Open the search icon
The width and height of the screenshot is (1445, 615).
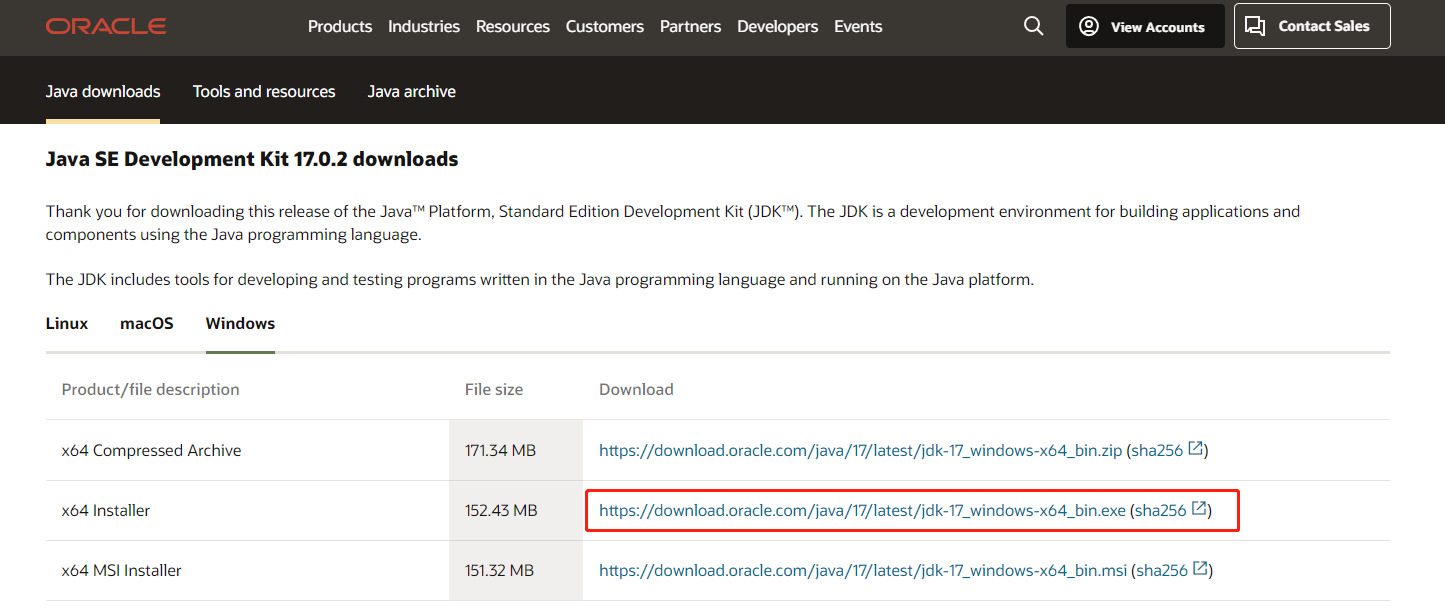[x=1034, y=26]
